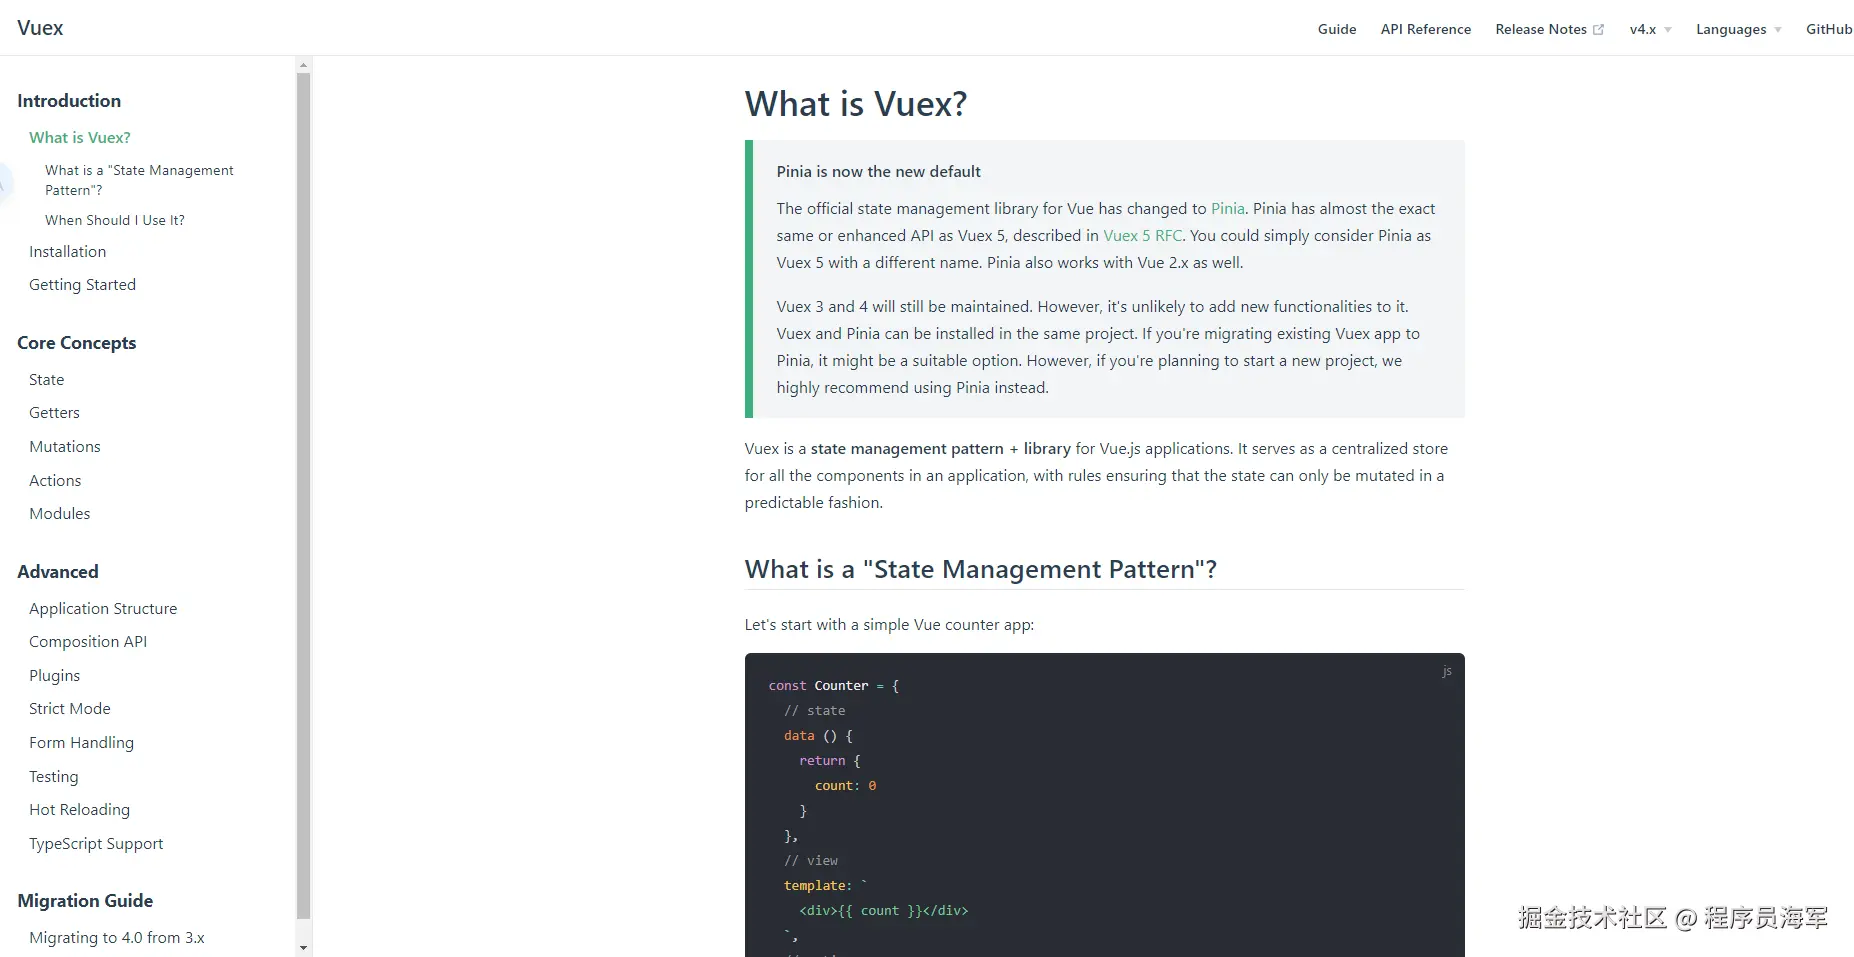Open the Getting Started sidebar page
Screen dimensions: 1854x957
[82, 284]
